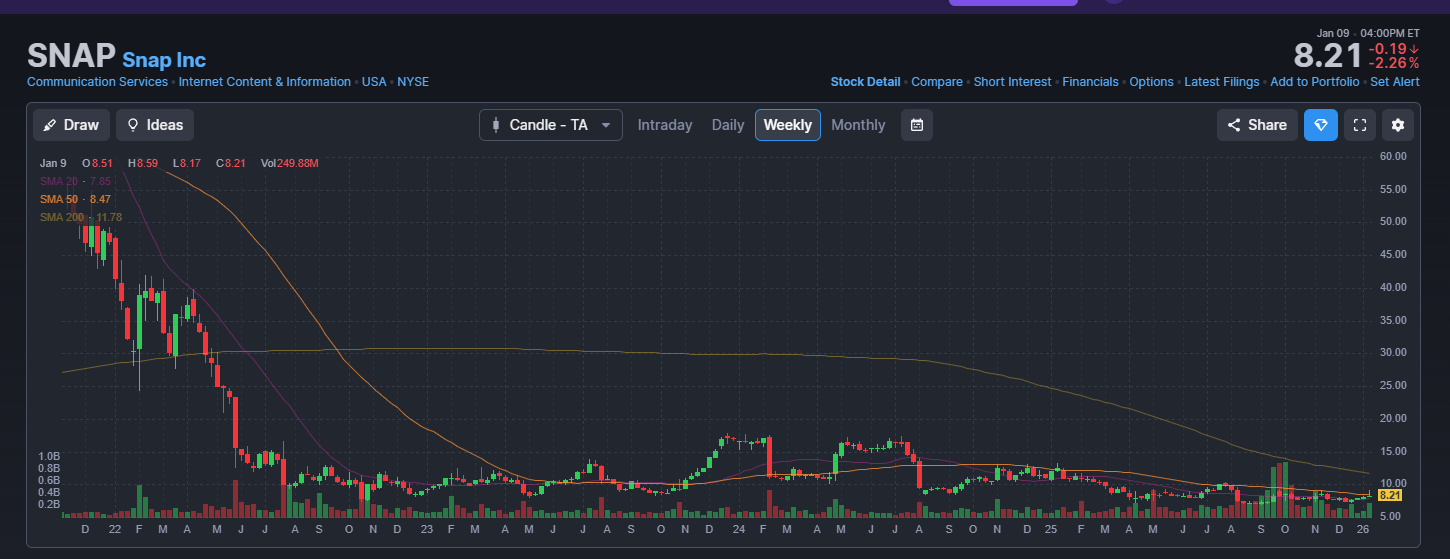
Task: Click the 8.21 last price quote
Action: point(1328,55)
